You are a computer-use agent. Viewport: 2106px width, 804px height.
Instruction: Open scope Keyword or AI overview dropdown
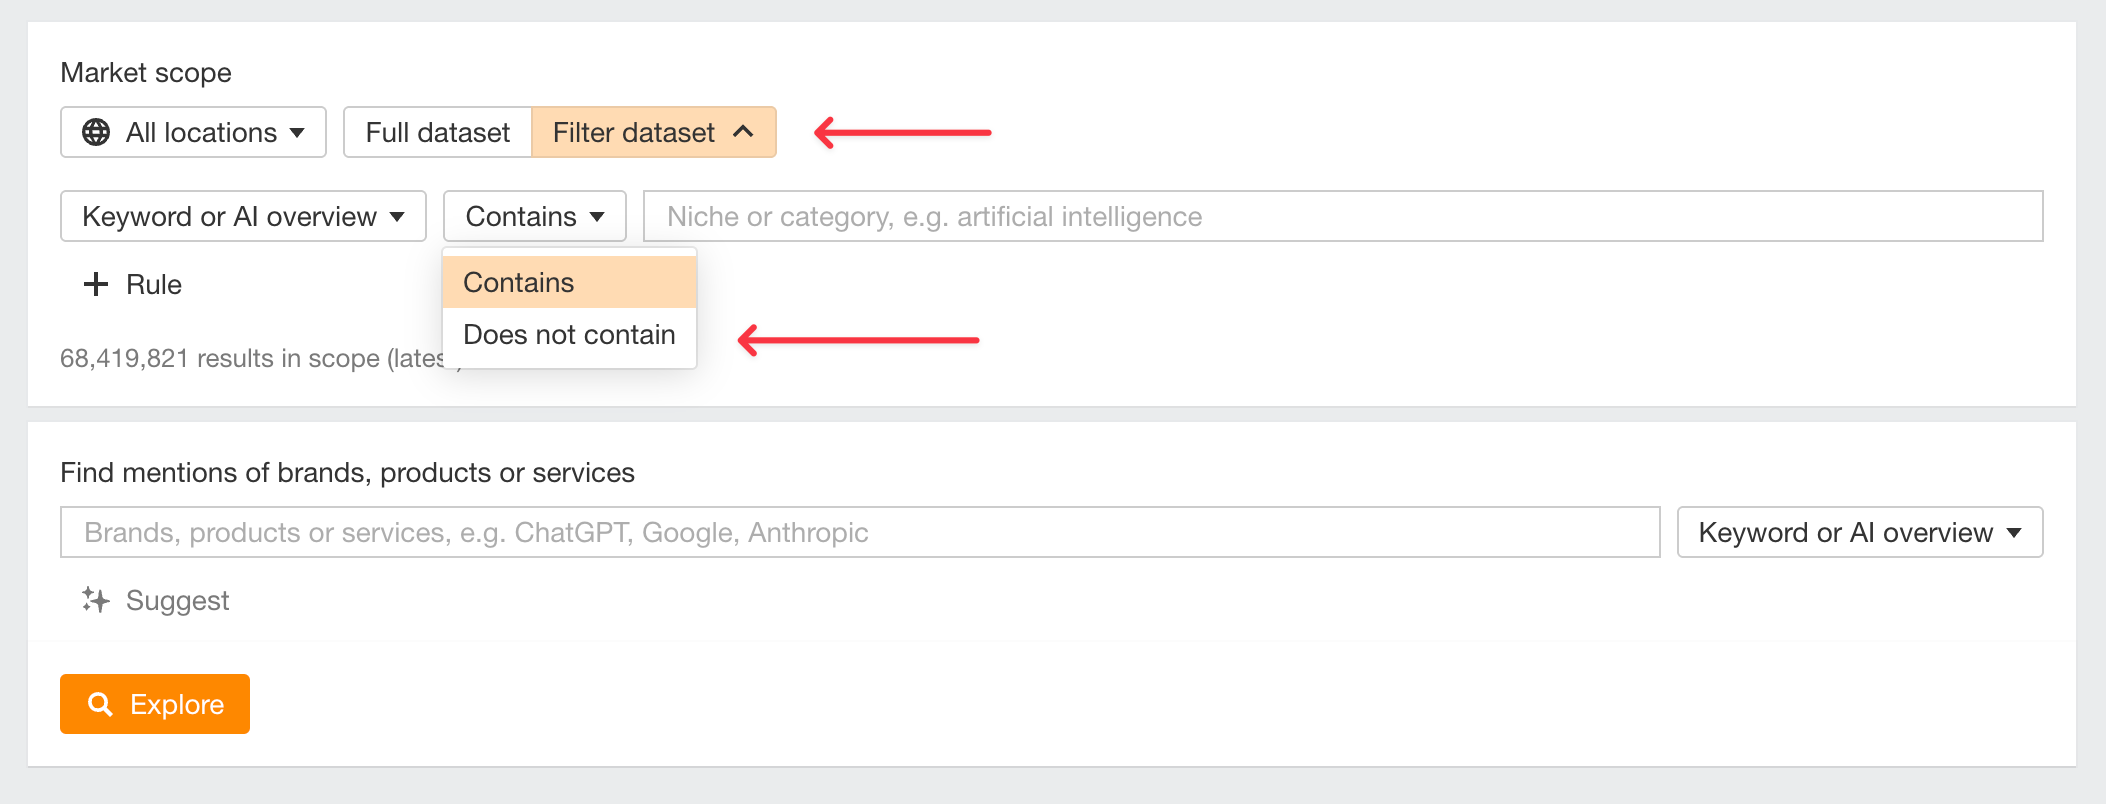[244, 216]
